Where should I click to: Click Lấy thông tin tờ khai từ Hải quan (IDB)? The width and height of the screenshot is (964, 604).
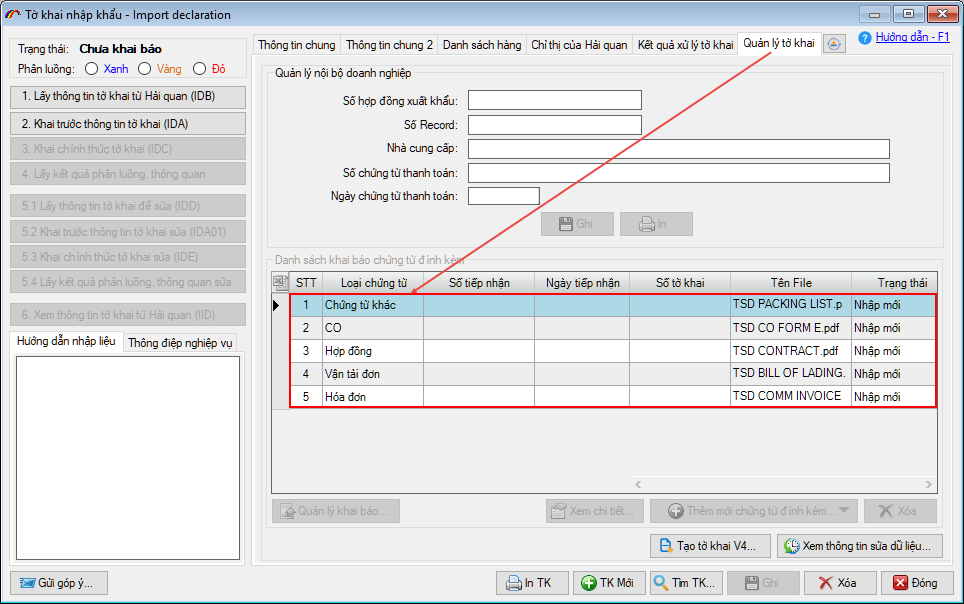tap(126, 97)
